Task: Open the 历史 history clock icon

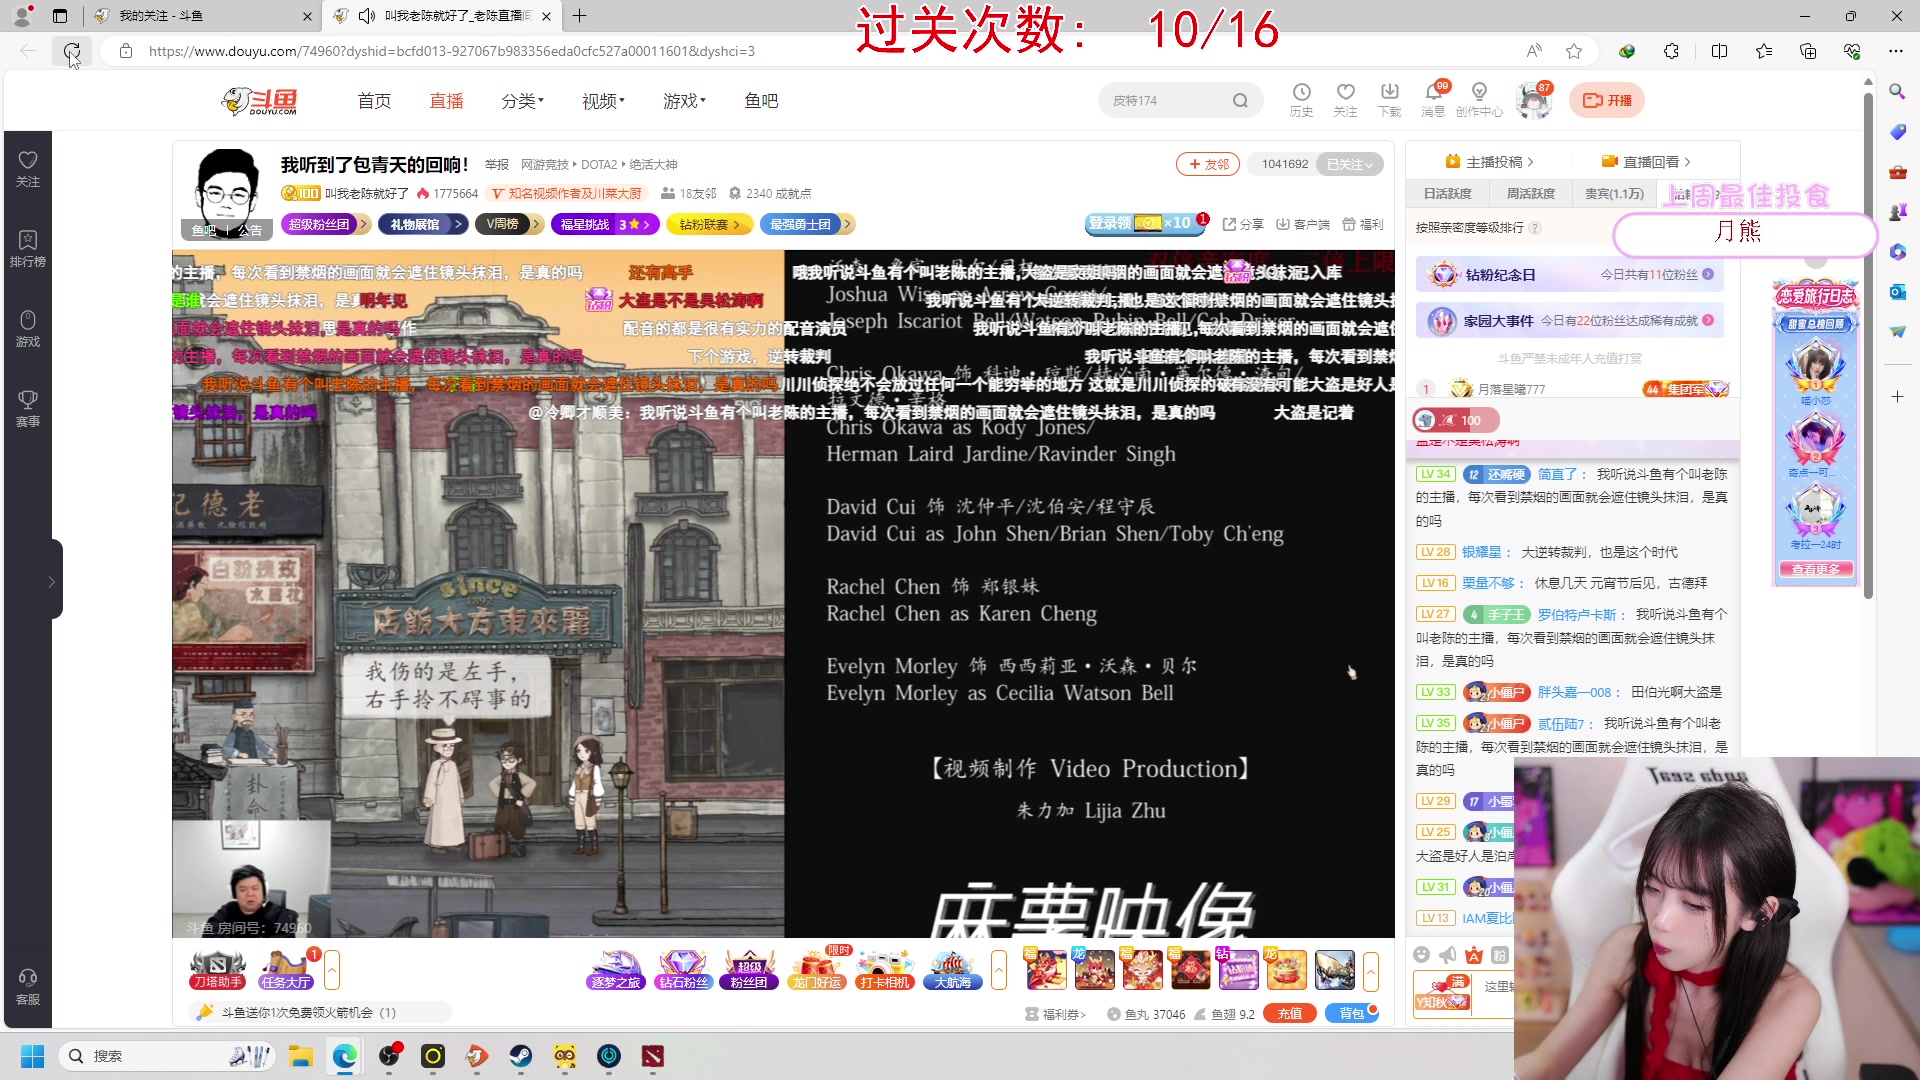Action: 1301,99
